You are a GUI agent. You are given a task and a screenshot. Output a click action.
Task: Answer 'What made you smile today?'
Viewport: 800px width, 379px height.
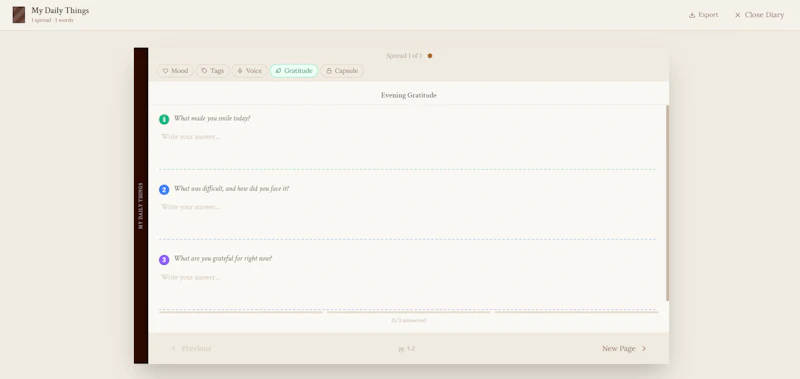[x=407, y=148]
